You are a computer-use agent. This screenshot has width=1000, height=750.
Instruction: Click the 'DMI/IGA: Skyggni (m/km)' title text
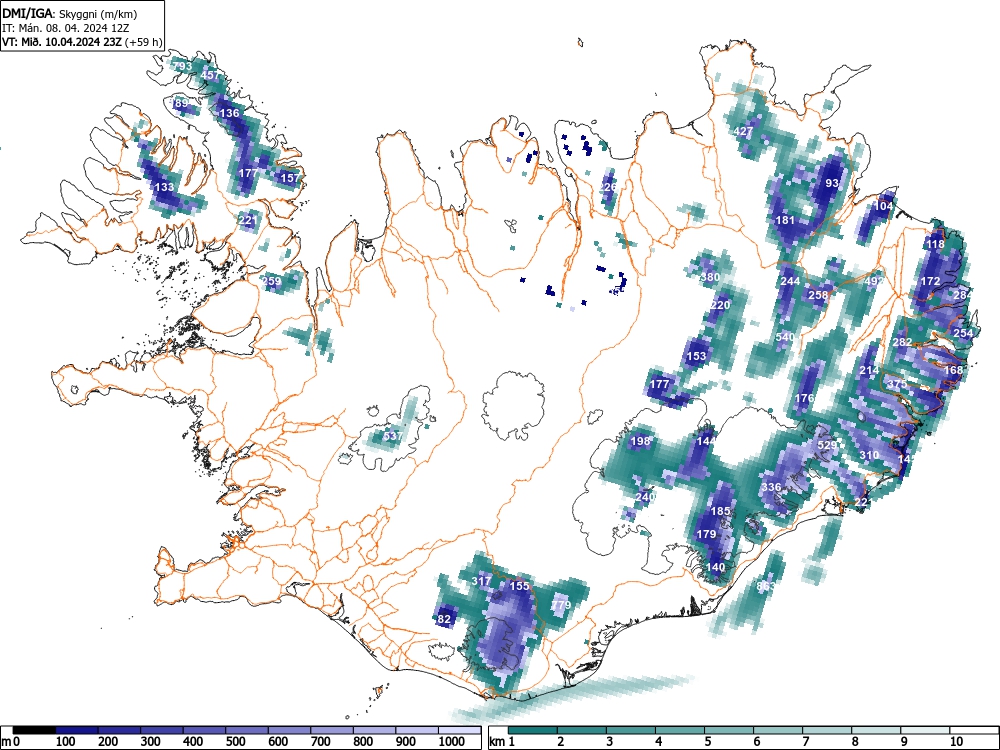tap(70, 13)
